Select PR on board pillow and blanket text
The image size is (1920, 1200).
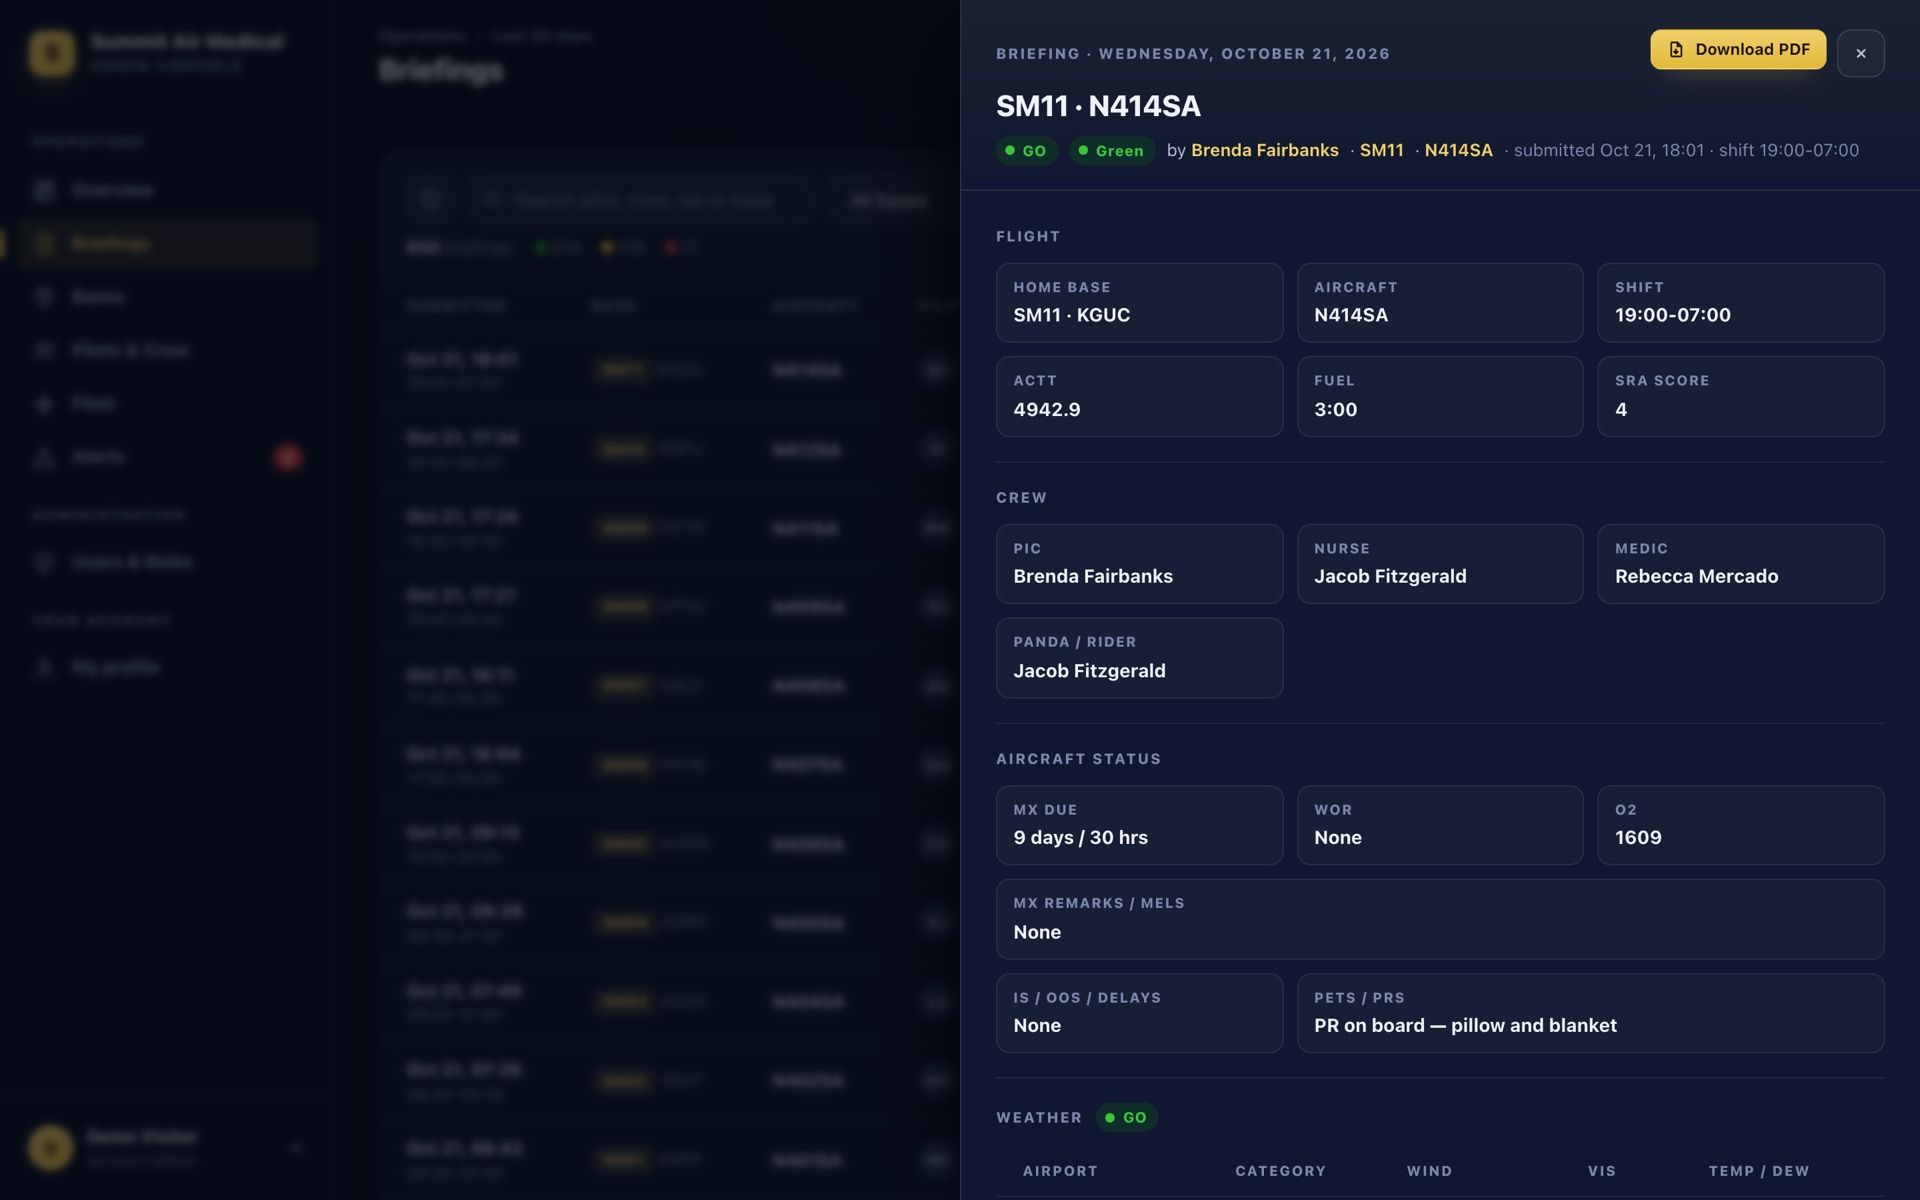pyautogui.click(x=1465, y=1025)
